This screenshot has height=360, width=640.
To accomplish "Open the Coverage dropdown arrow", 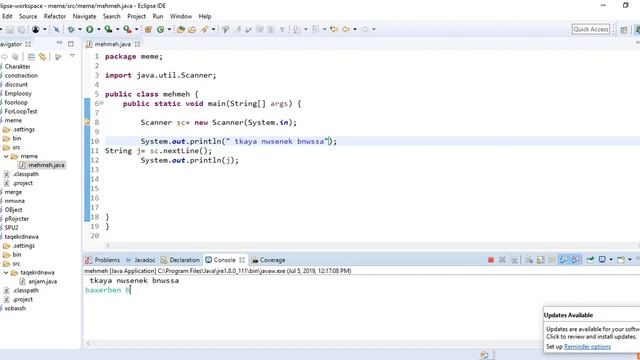I will (x=117, y=29).
